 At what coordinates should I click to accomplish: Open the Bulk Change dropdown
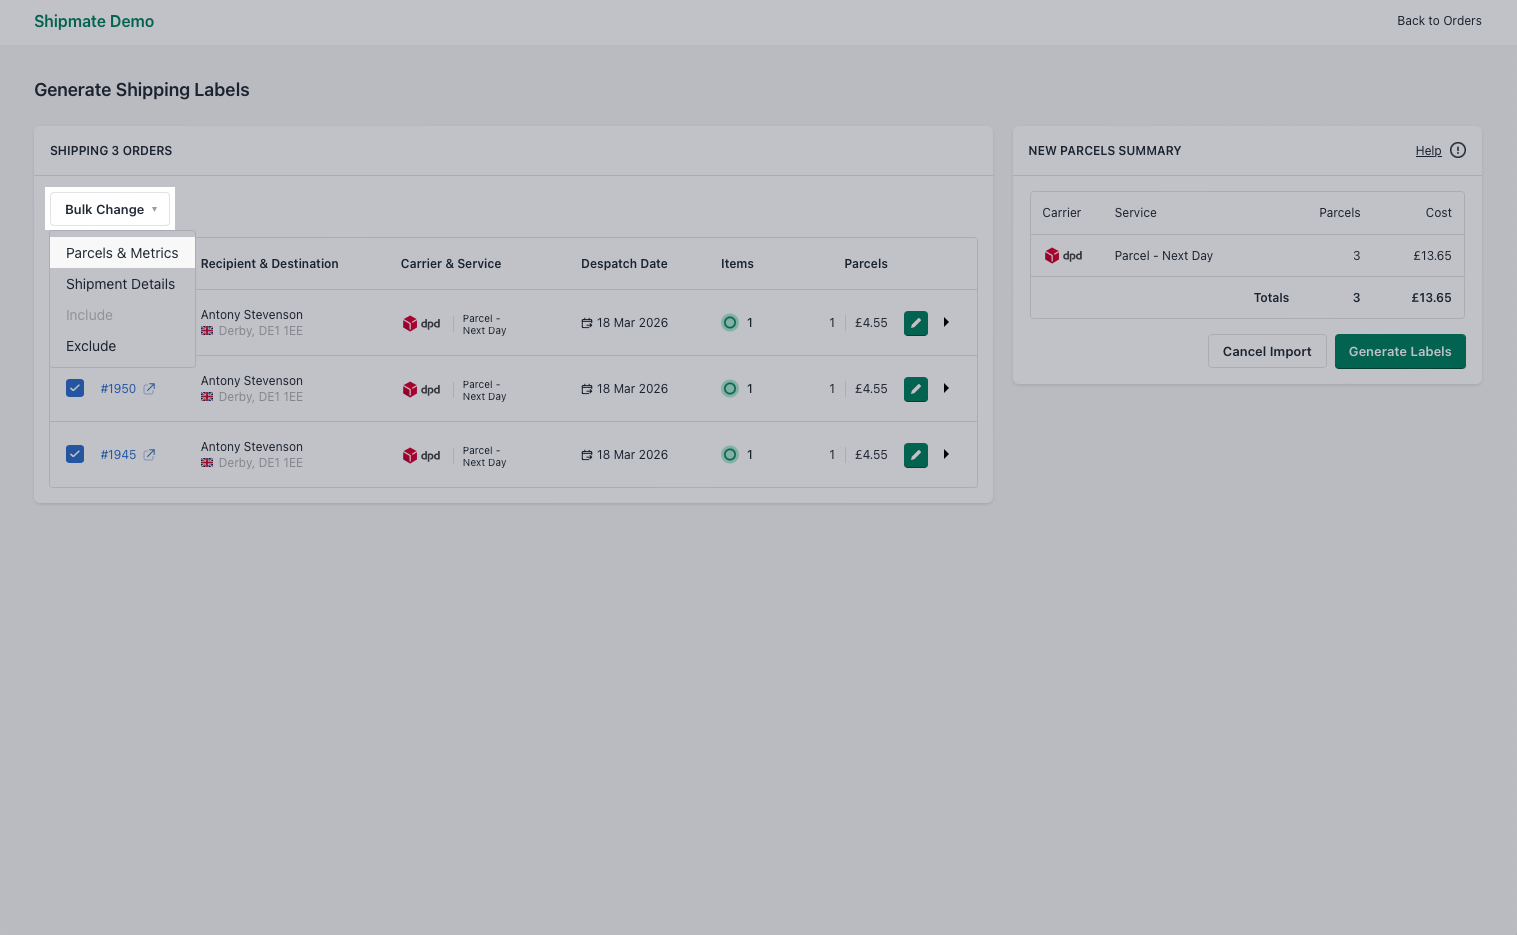click(x=110, y=209)
